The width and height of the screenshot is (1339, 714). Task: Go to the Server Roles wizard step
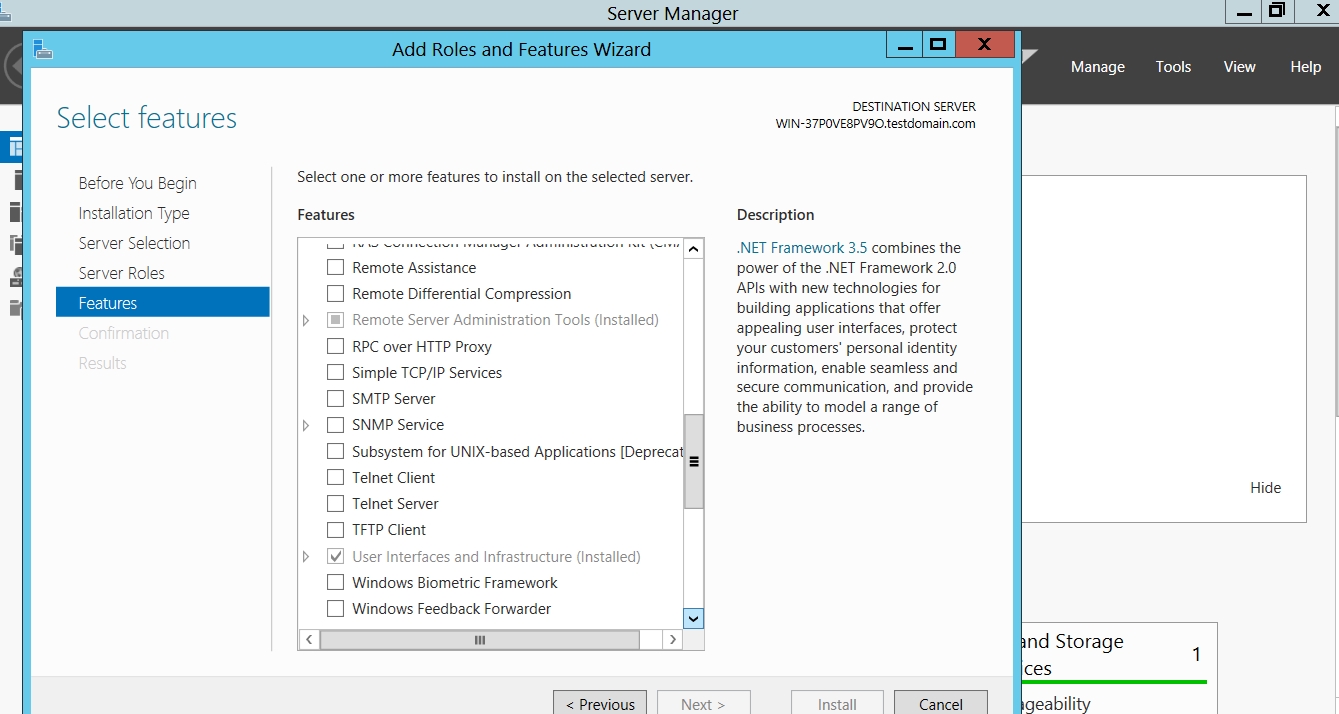121,273
